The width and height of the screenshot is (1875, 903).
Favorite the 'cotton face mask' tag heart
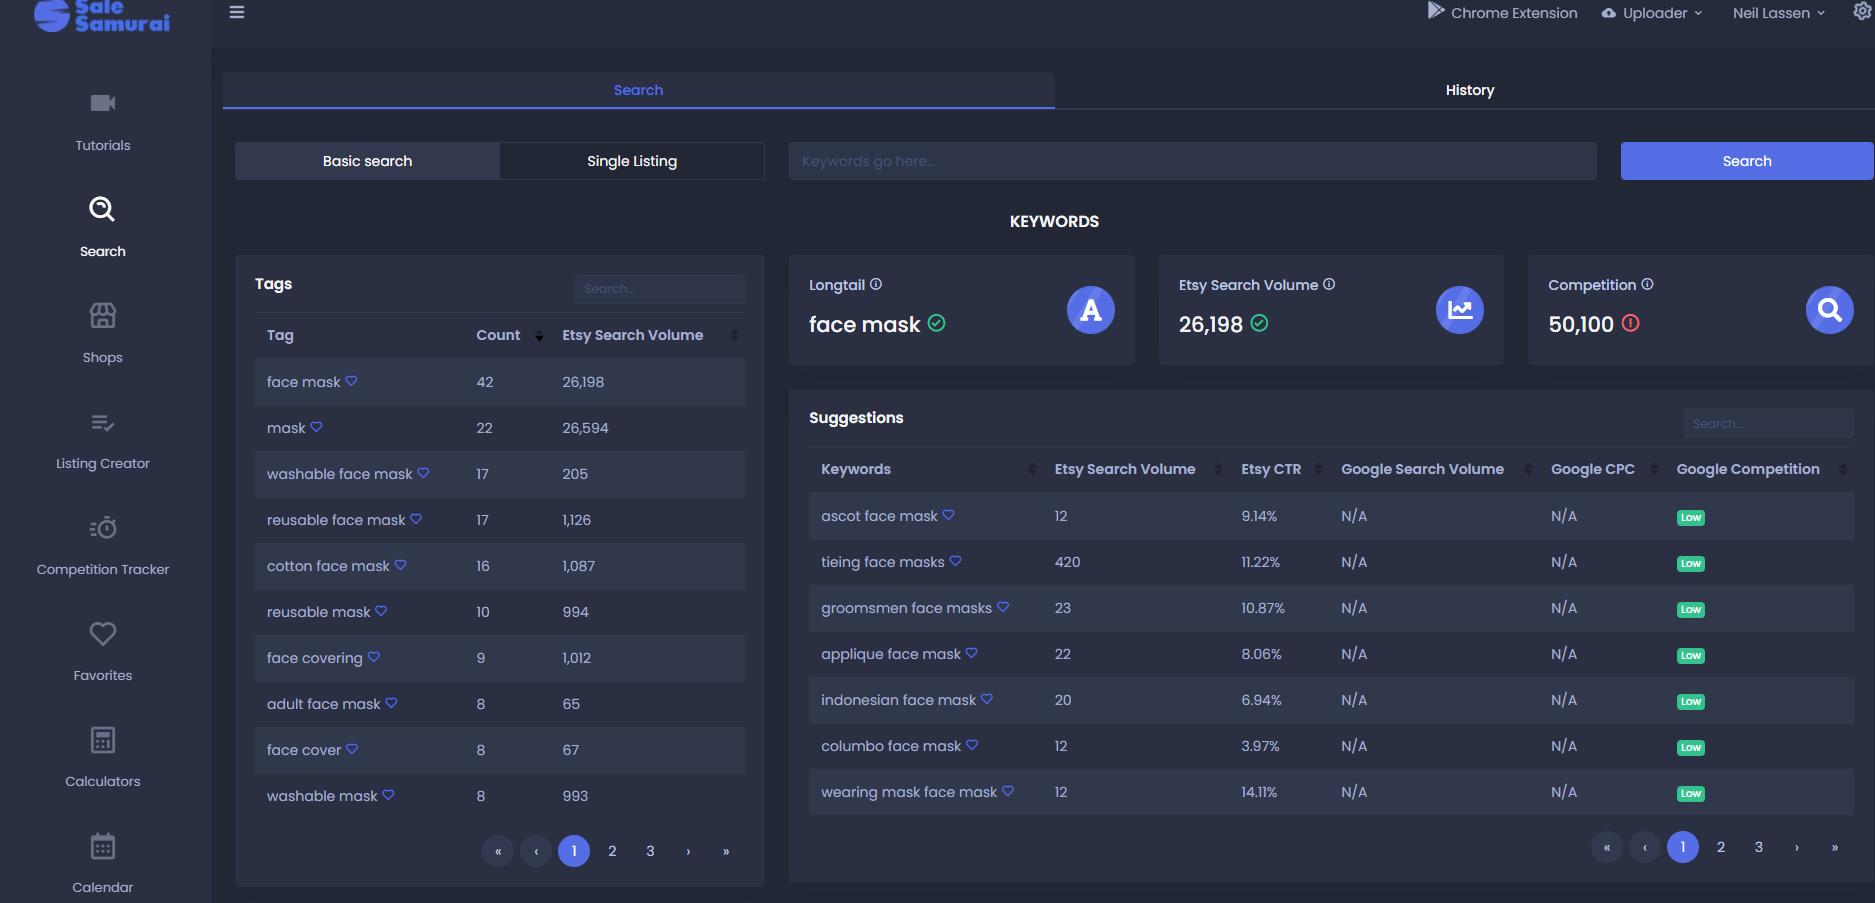pyautogui.click(x=400, y=565)
